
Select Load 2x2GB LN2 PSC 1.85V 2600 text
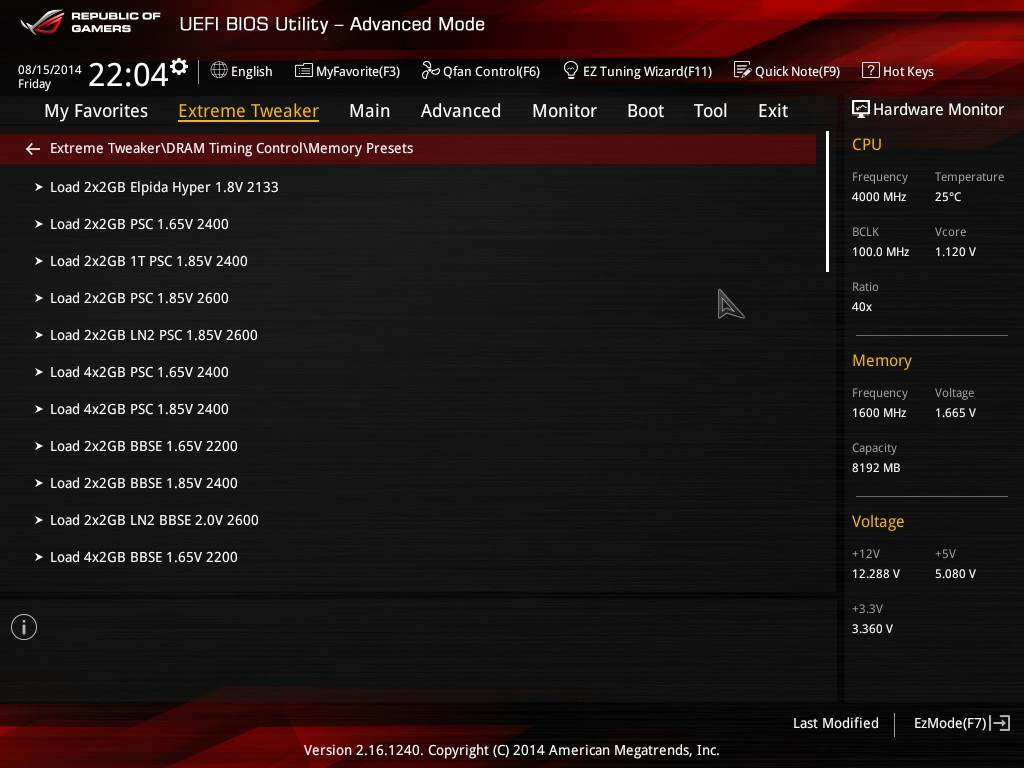click(153, 335)
